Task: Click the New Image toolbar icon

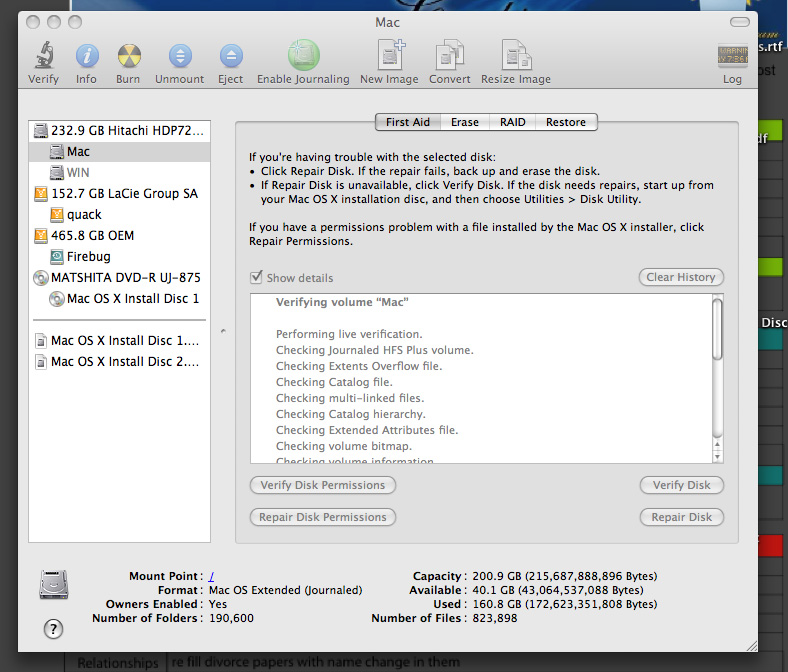Action: pyautogui.click(x=390, y=54)
